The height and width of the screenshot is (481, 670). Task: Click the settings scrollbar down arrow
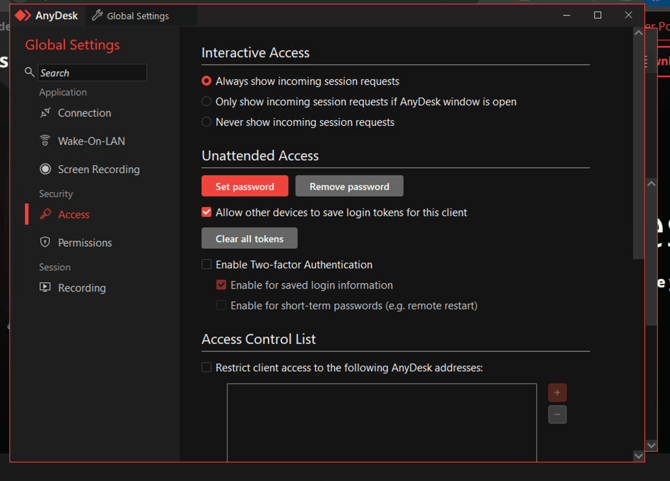click(x=638, y=456)
